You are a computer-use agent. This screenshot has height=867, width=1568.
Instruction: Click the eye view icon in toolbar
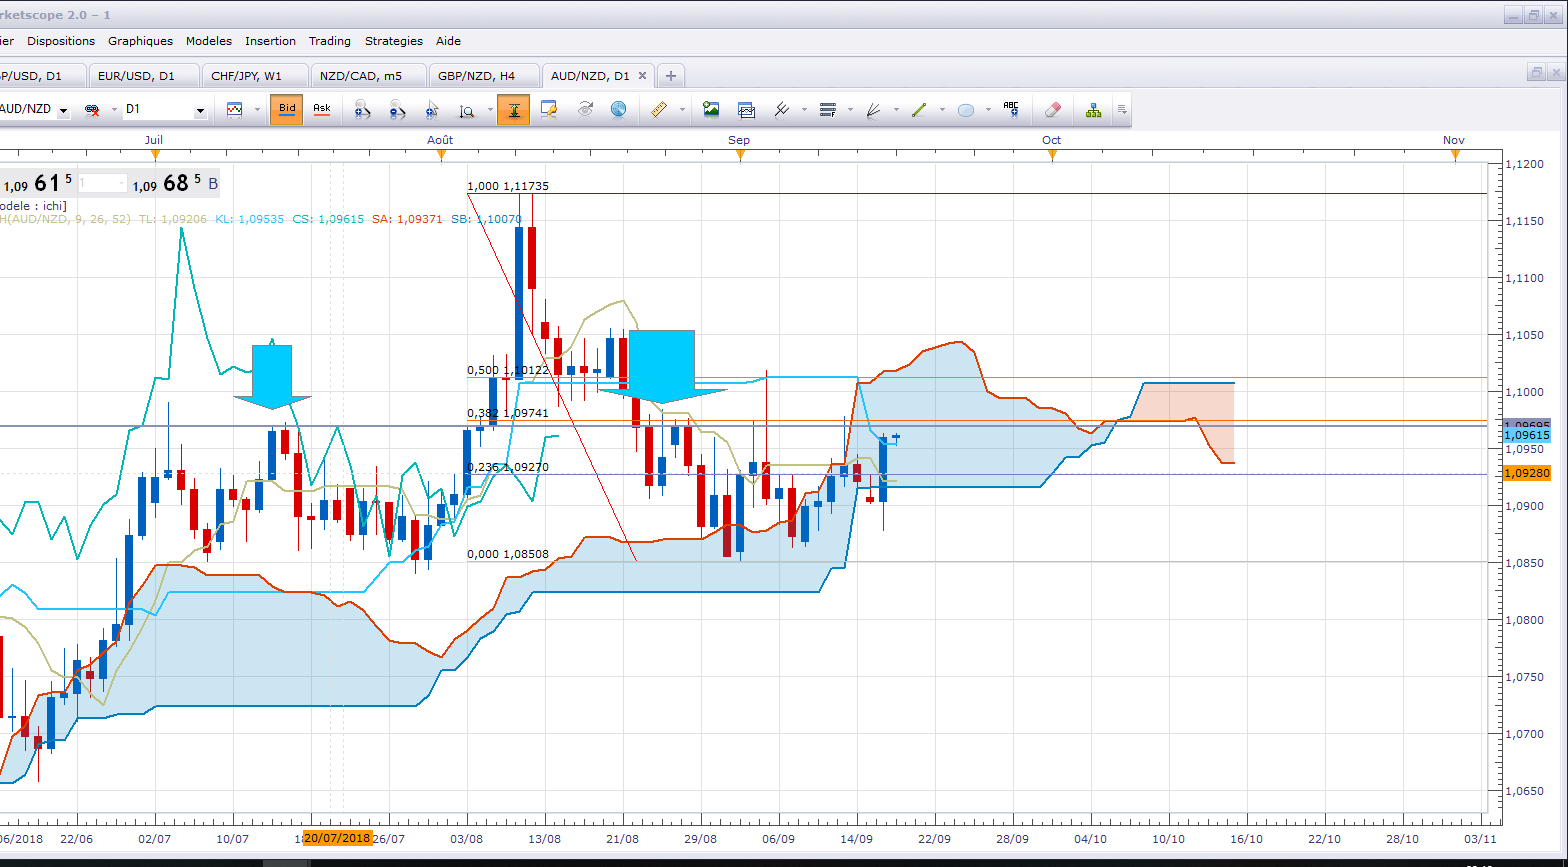(x=585, y=110)
